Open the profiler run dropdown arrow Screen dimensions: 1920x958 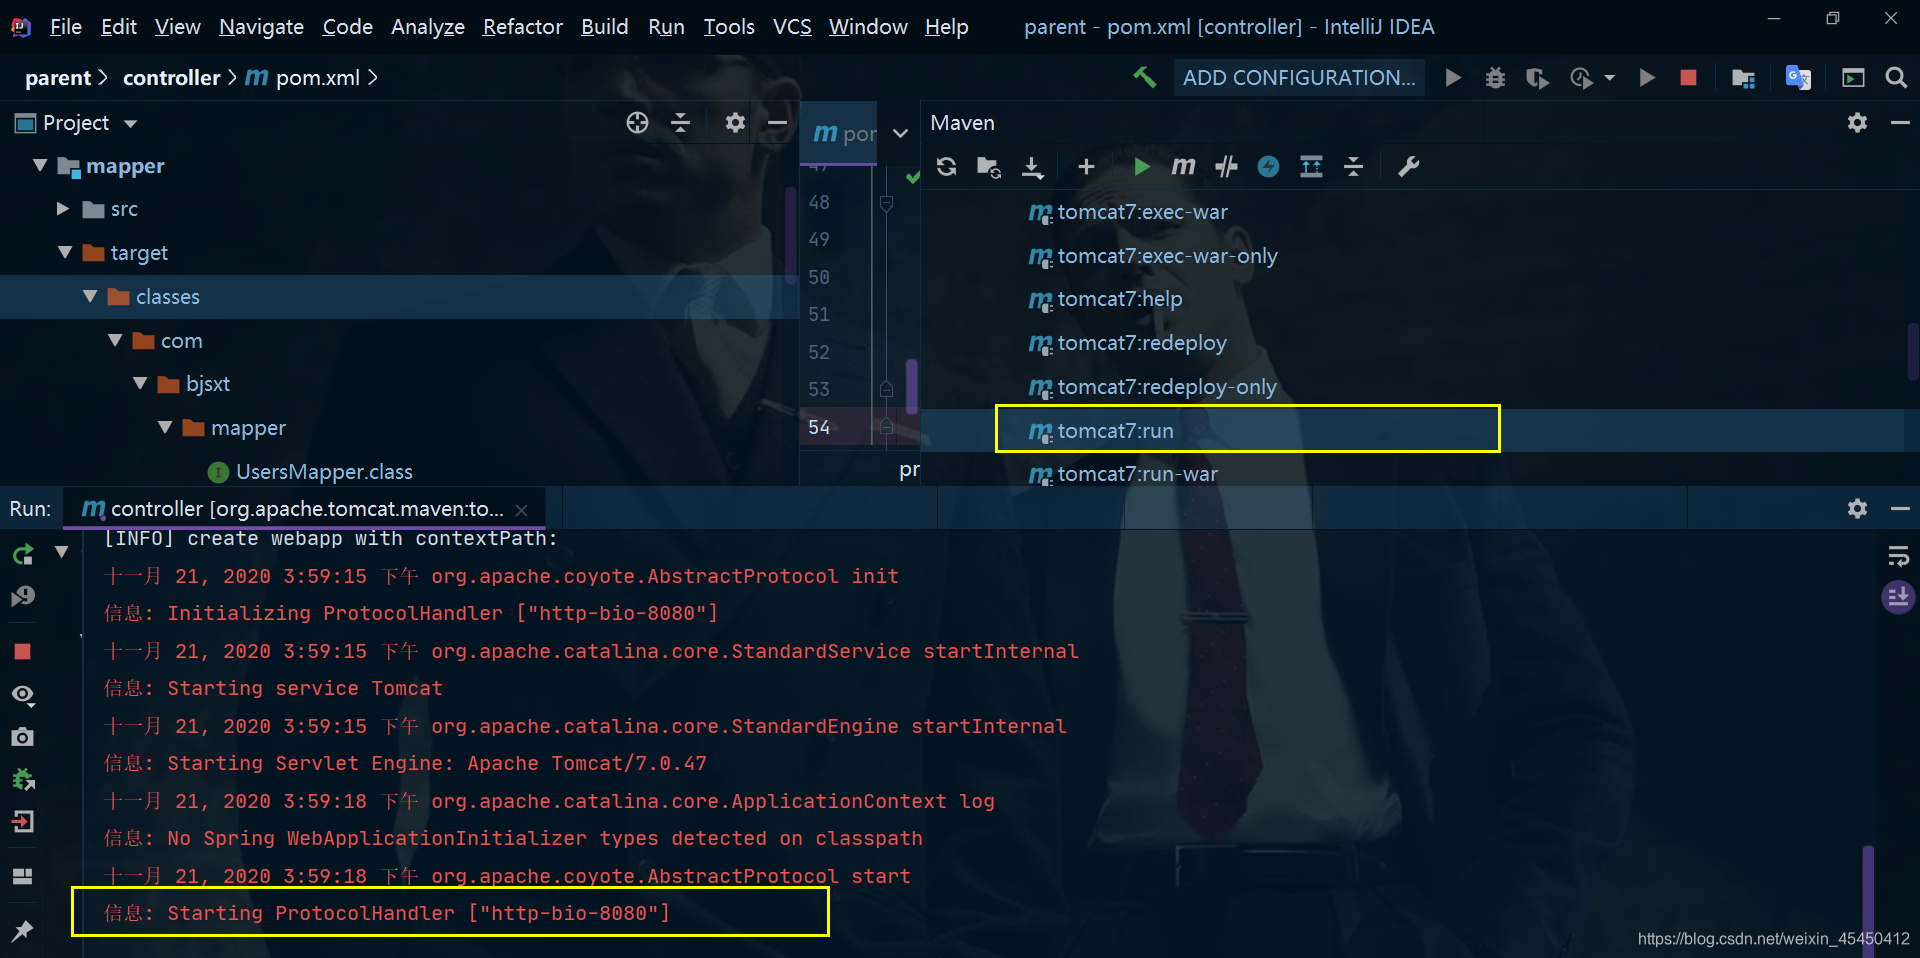click(1609, 77)
